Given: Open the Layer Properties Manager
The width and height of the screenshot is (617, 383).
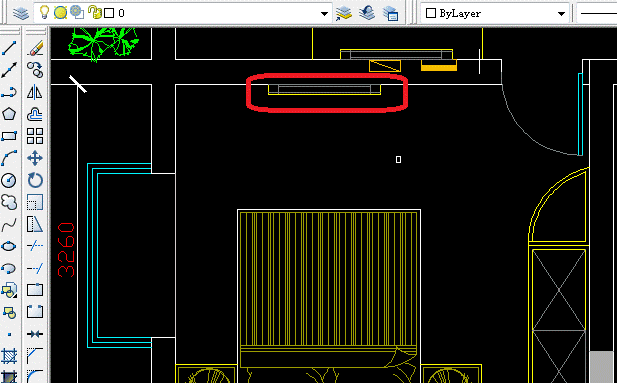Looking at the screenshot, I should point(20,13).
